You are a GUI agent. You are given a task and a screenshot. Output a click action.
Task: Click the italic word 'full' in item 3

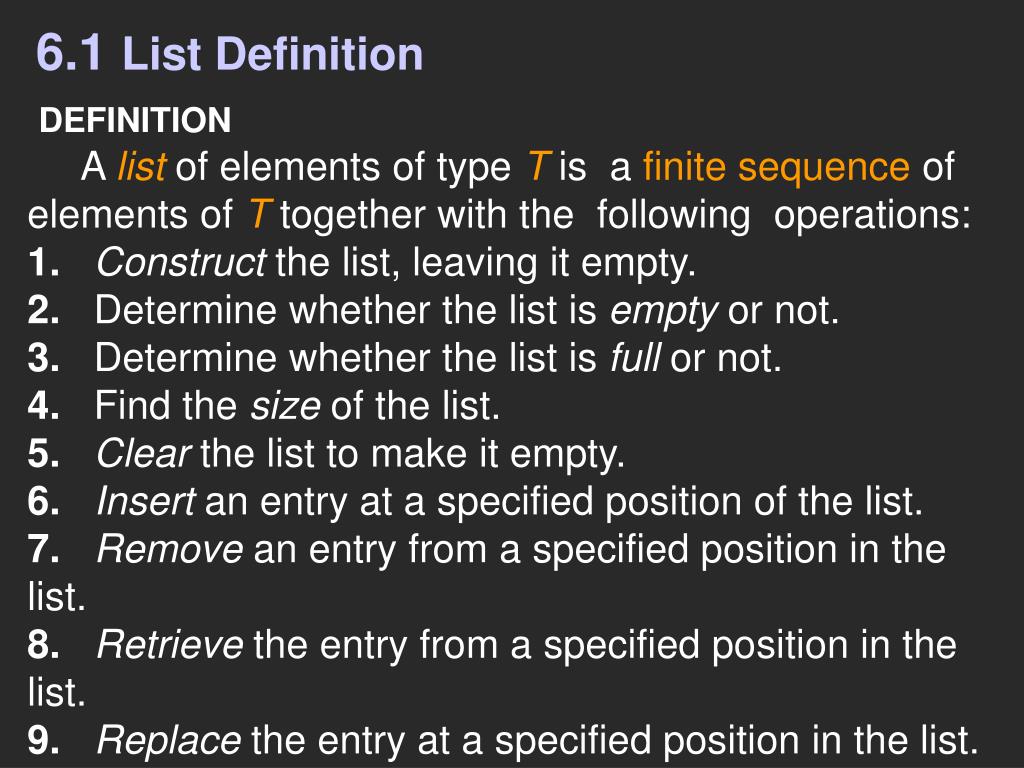(x=635, y=358)
